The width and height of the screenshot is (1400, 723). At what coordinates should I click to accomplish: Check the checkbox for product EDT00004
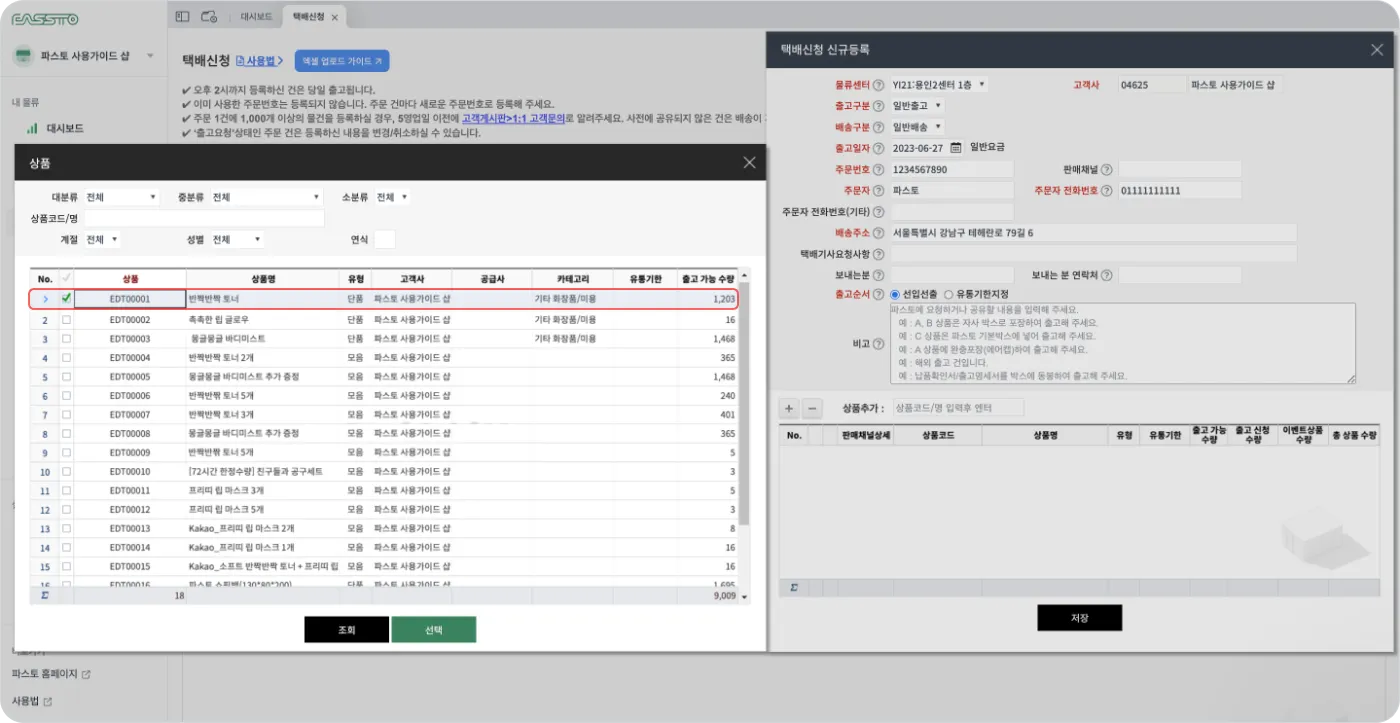(x=66, y=358)
